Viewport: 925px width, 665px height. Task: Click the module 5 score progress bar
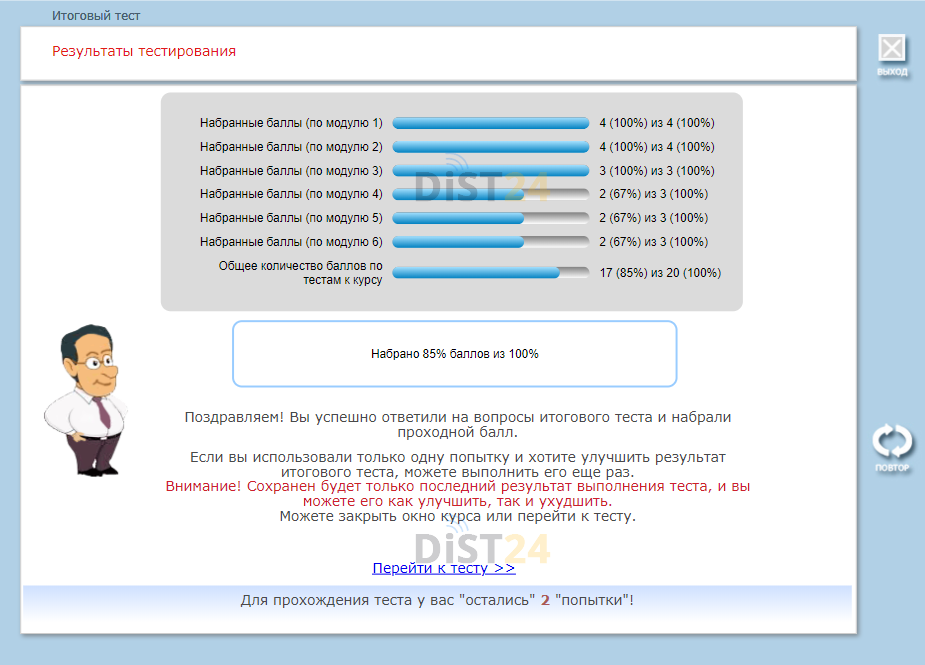490,218
